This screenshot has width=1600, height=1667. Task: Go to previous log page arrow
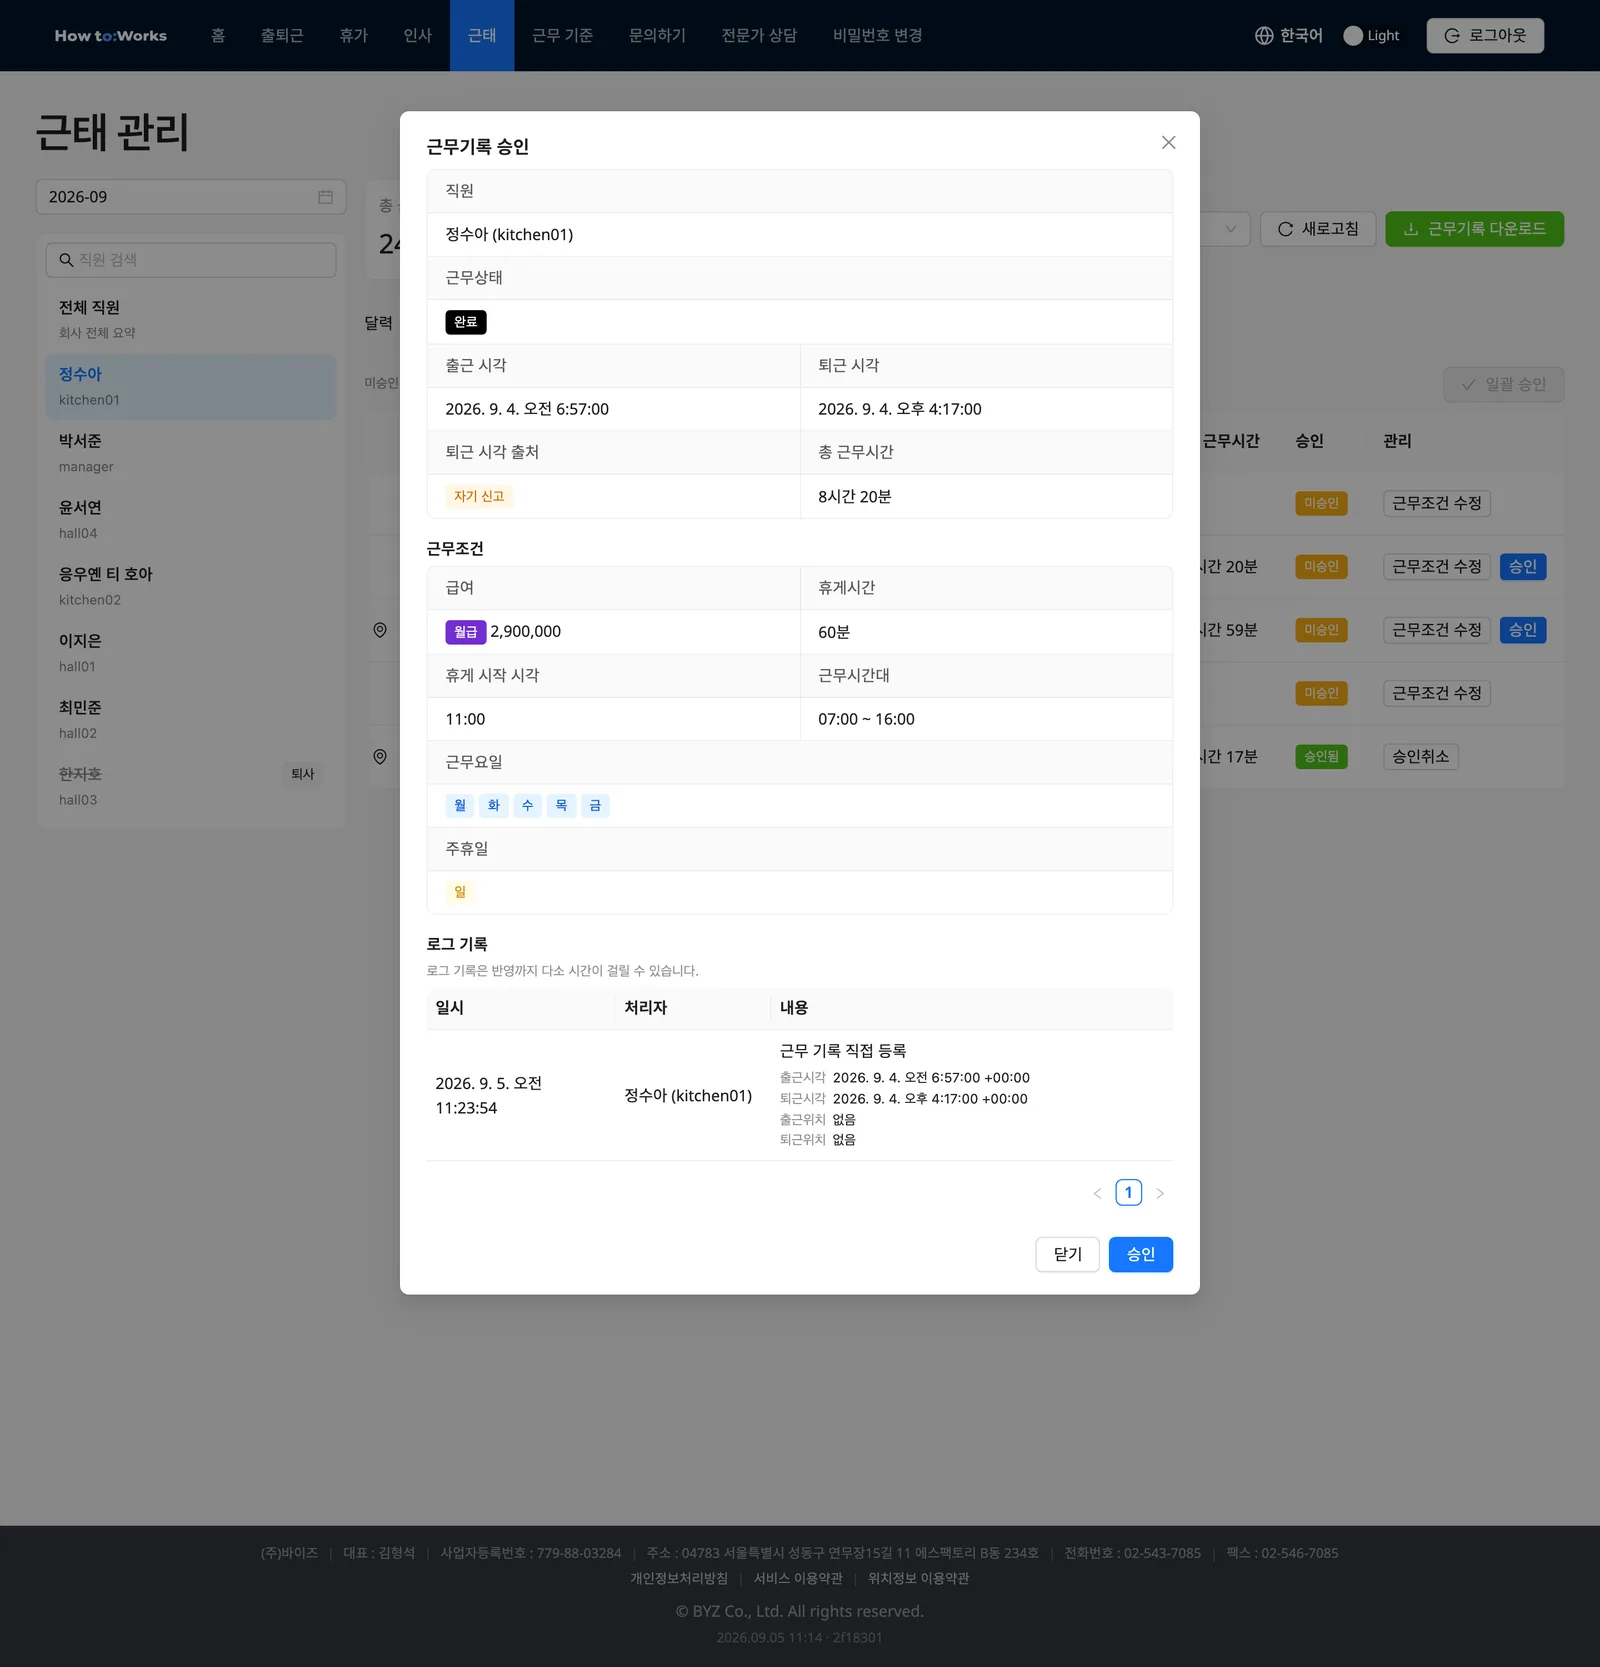click(x=1097, y=1193)
